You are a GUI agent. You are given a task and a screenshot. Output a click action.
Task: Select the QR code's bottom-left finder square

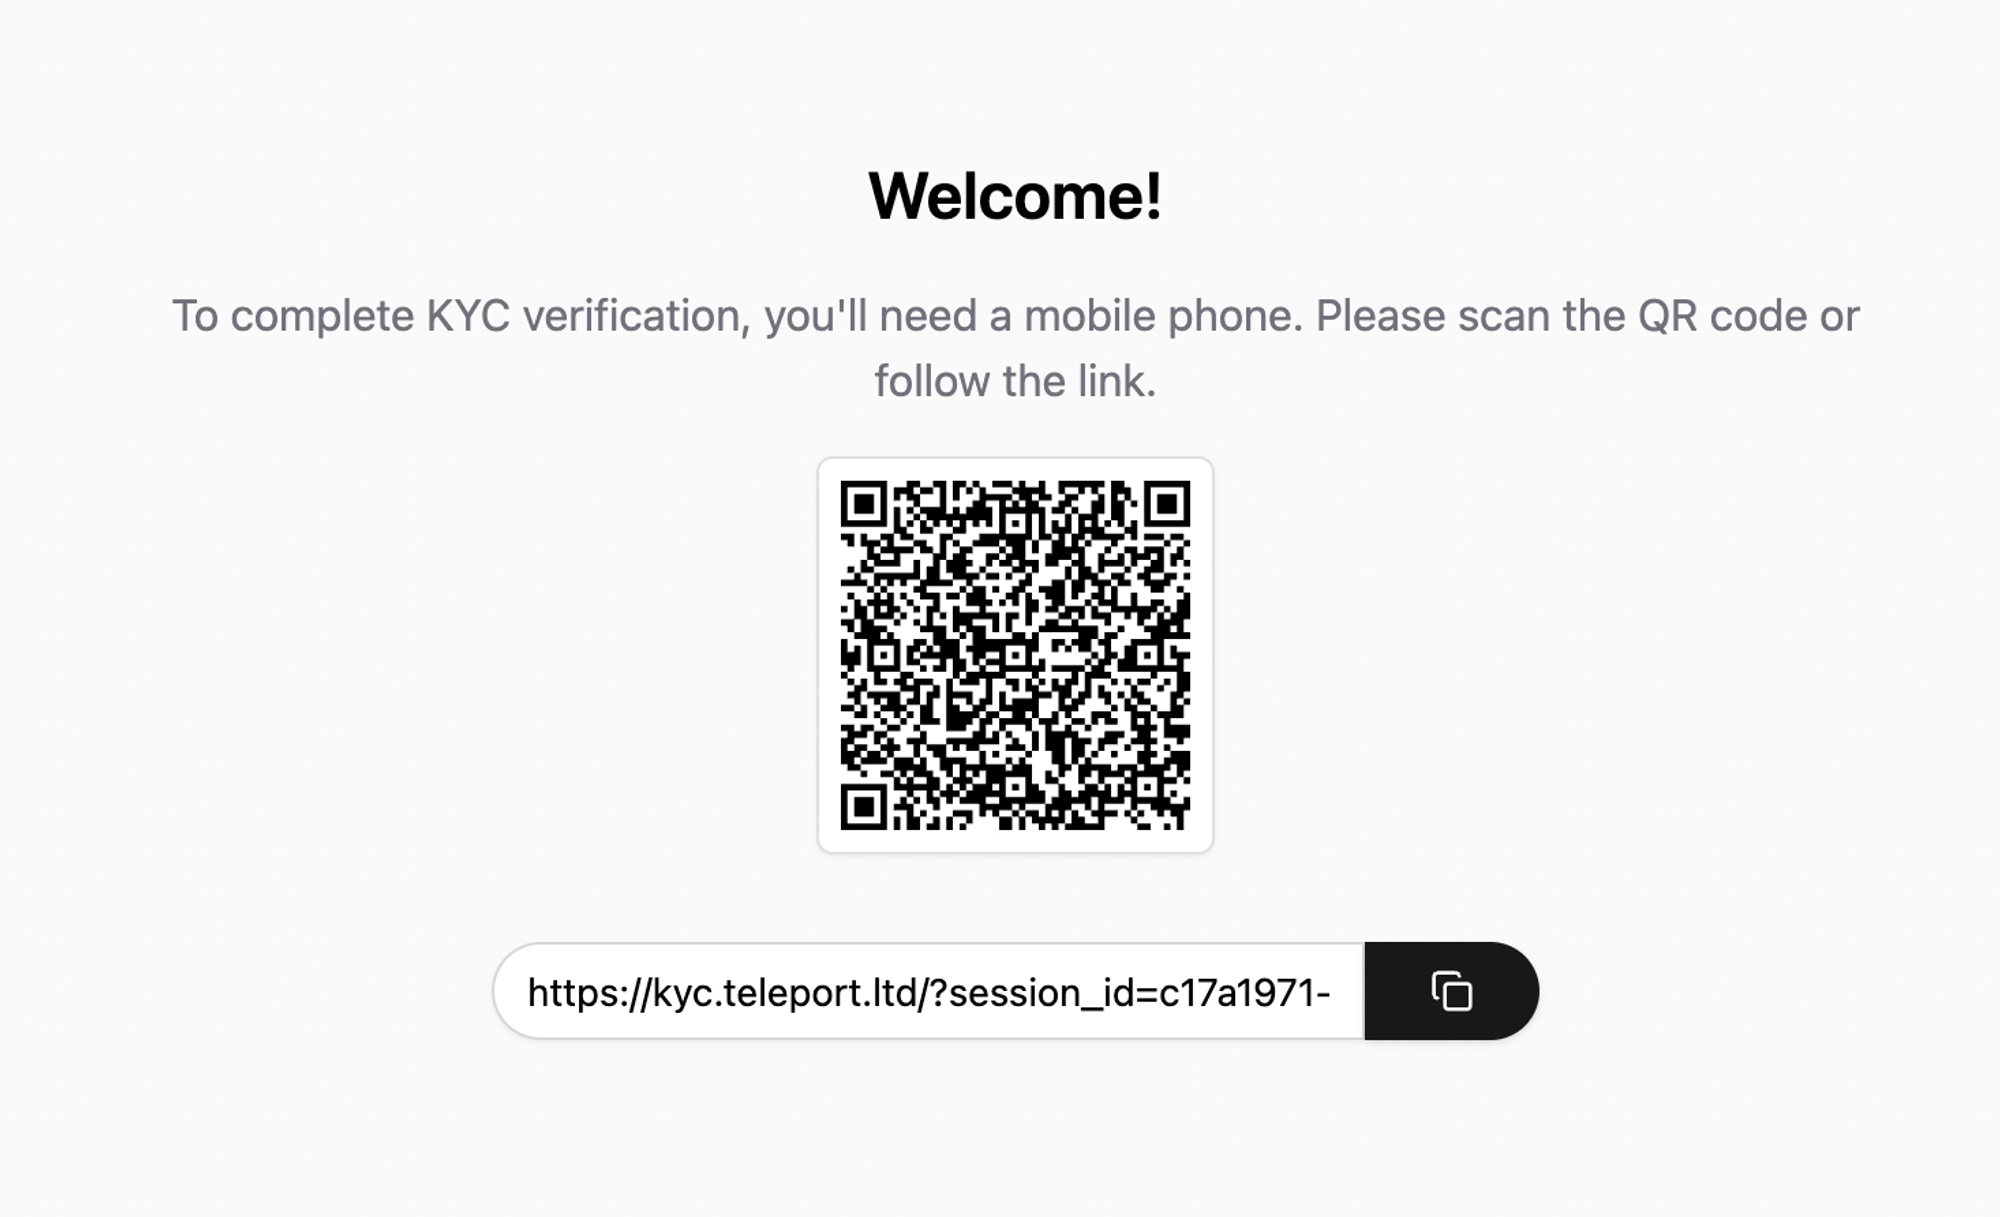coord(864,806)
